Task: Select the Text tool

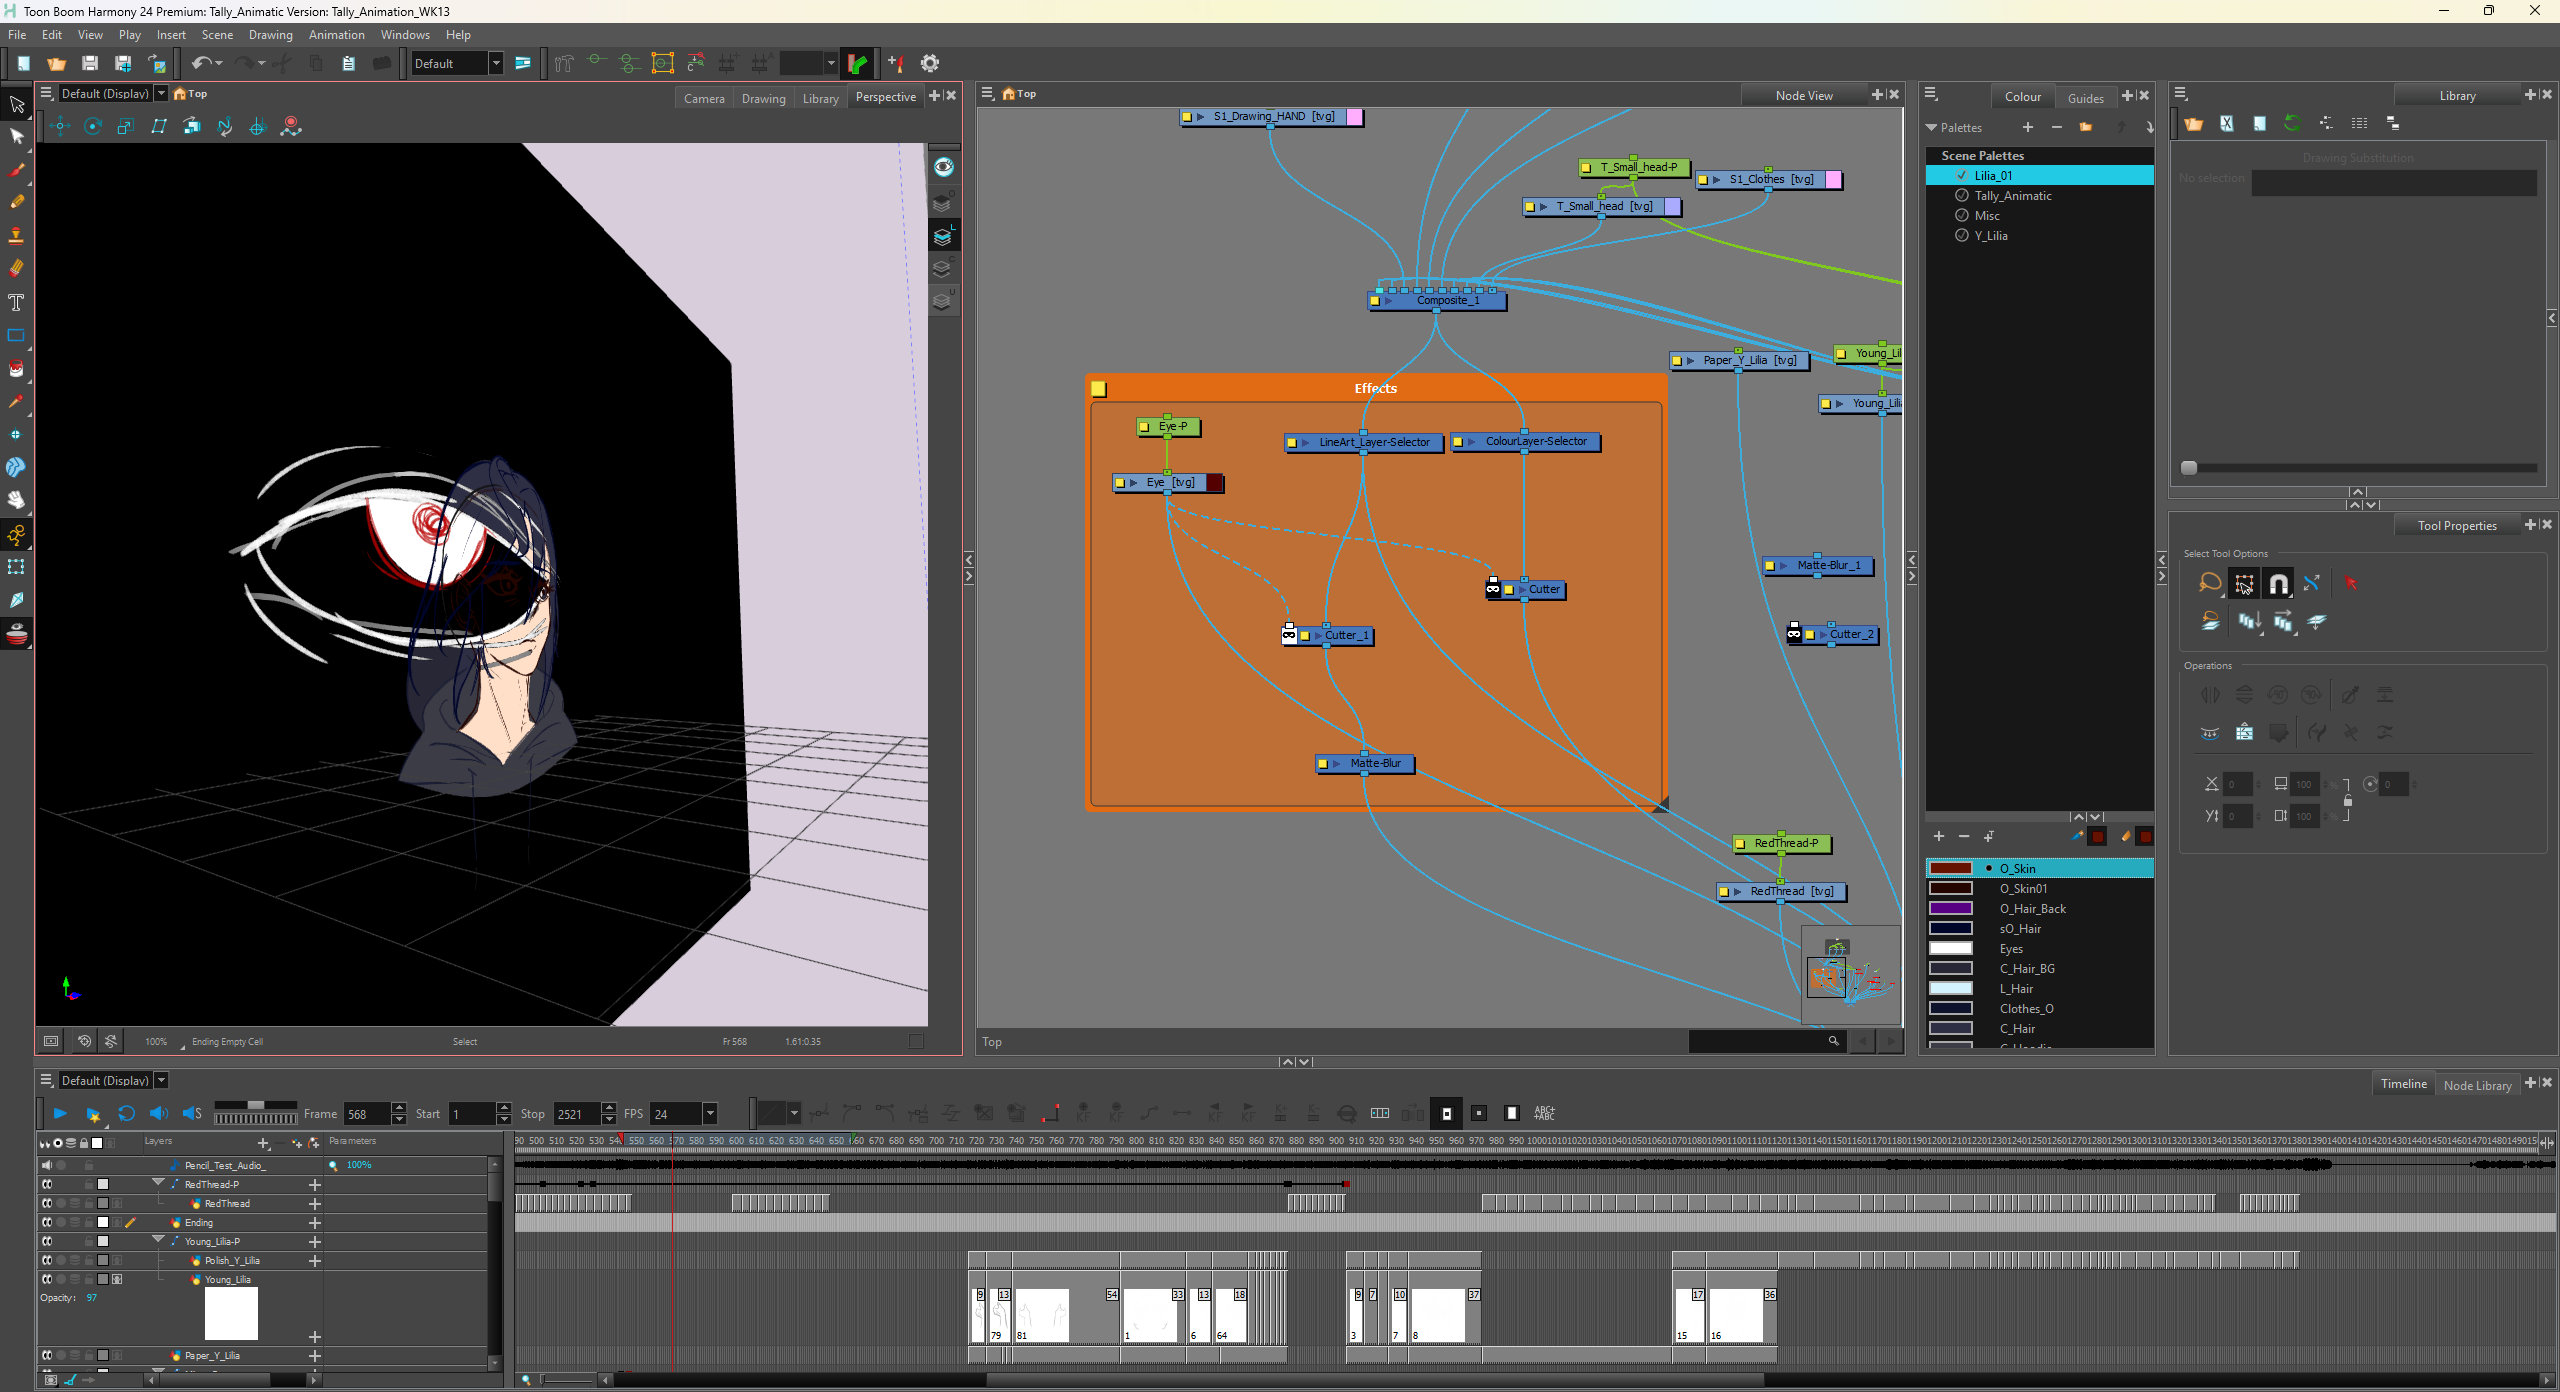Action: coord(16,302)
